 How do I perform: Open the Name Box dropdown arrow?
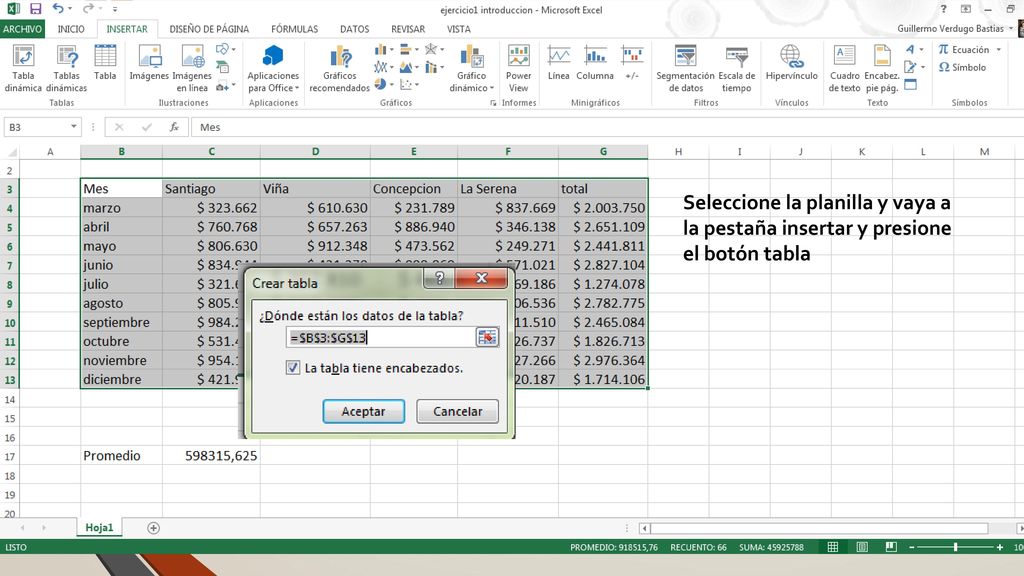point(73,127)
